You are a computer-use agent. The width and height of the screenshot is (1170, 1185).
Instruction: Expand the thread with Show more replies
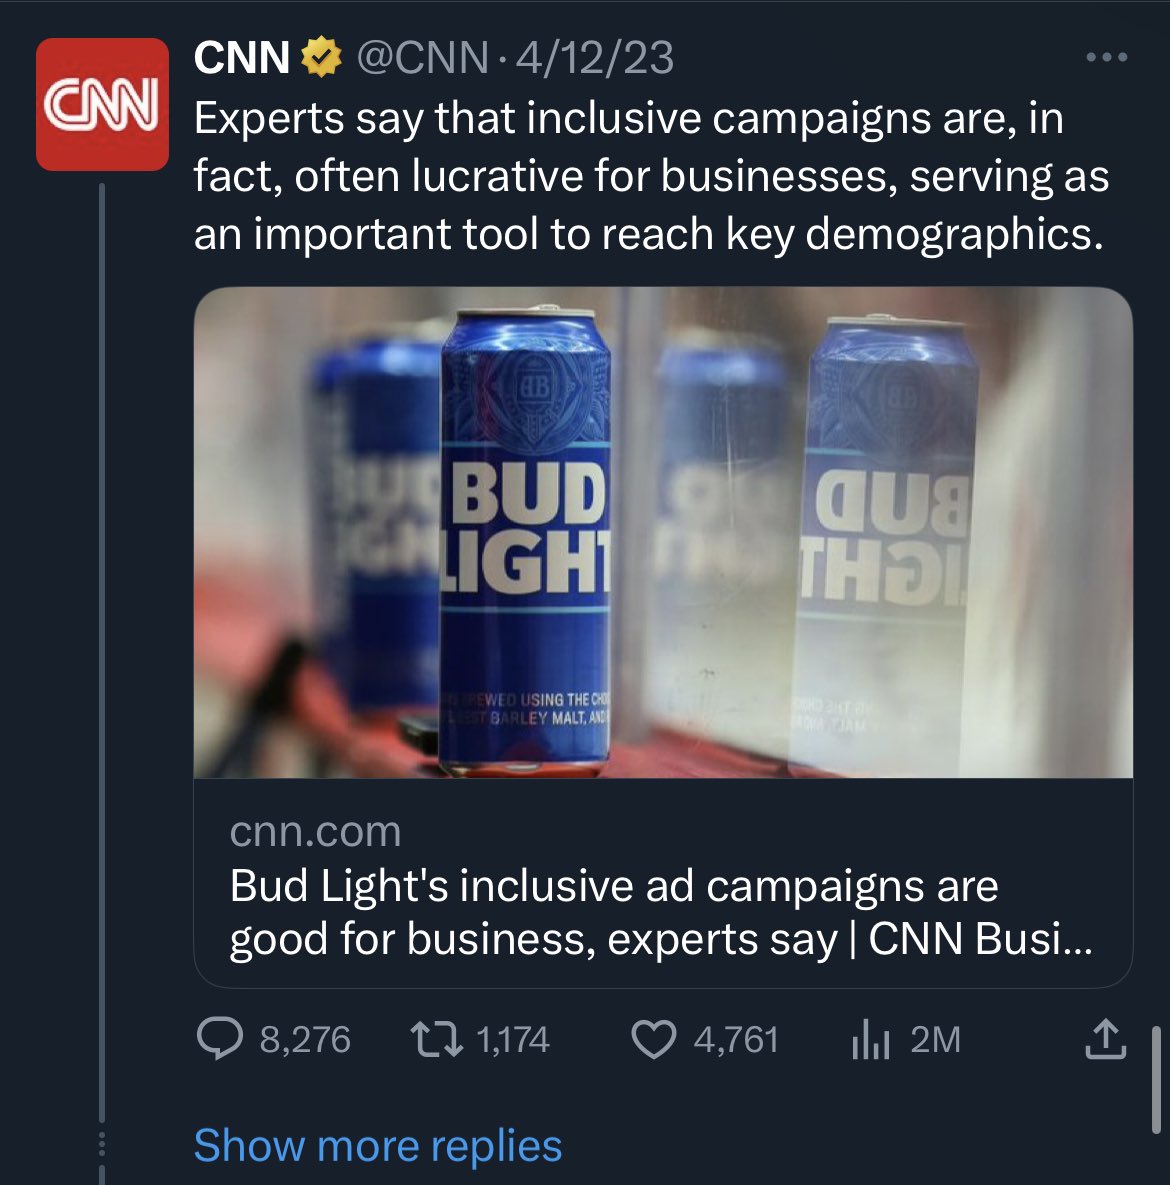point(377,1145)
